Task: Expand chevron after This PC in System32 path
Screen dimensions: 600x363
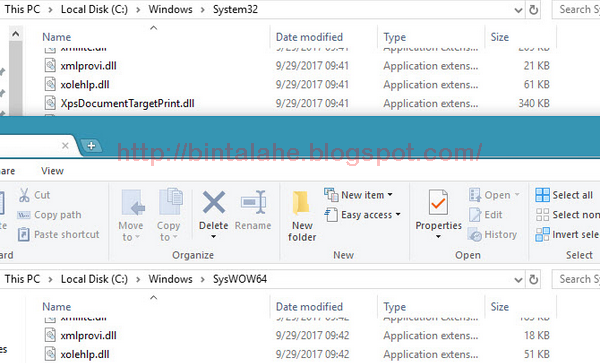Action: click(51, 10)
